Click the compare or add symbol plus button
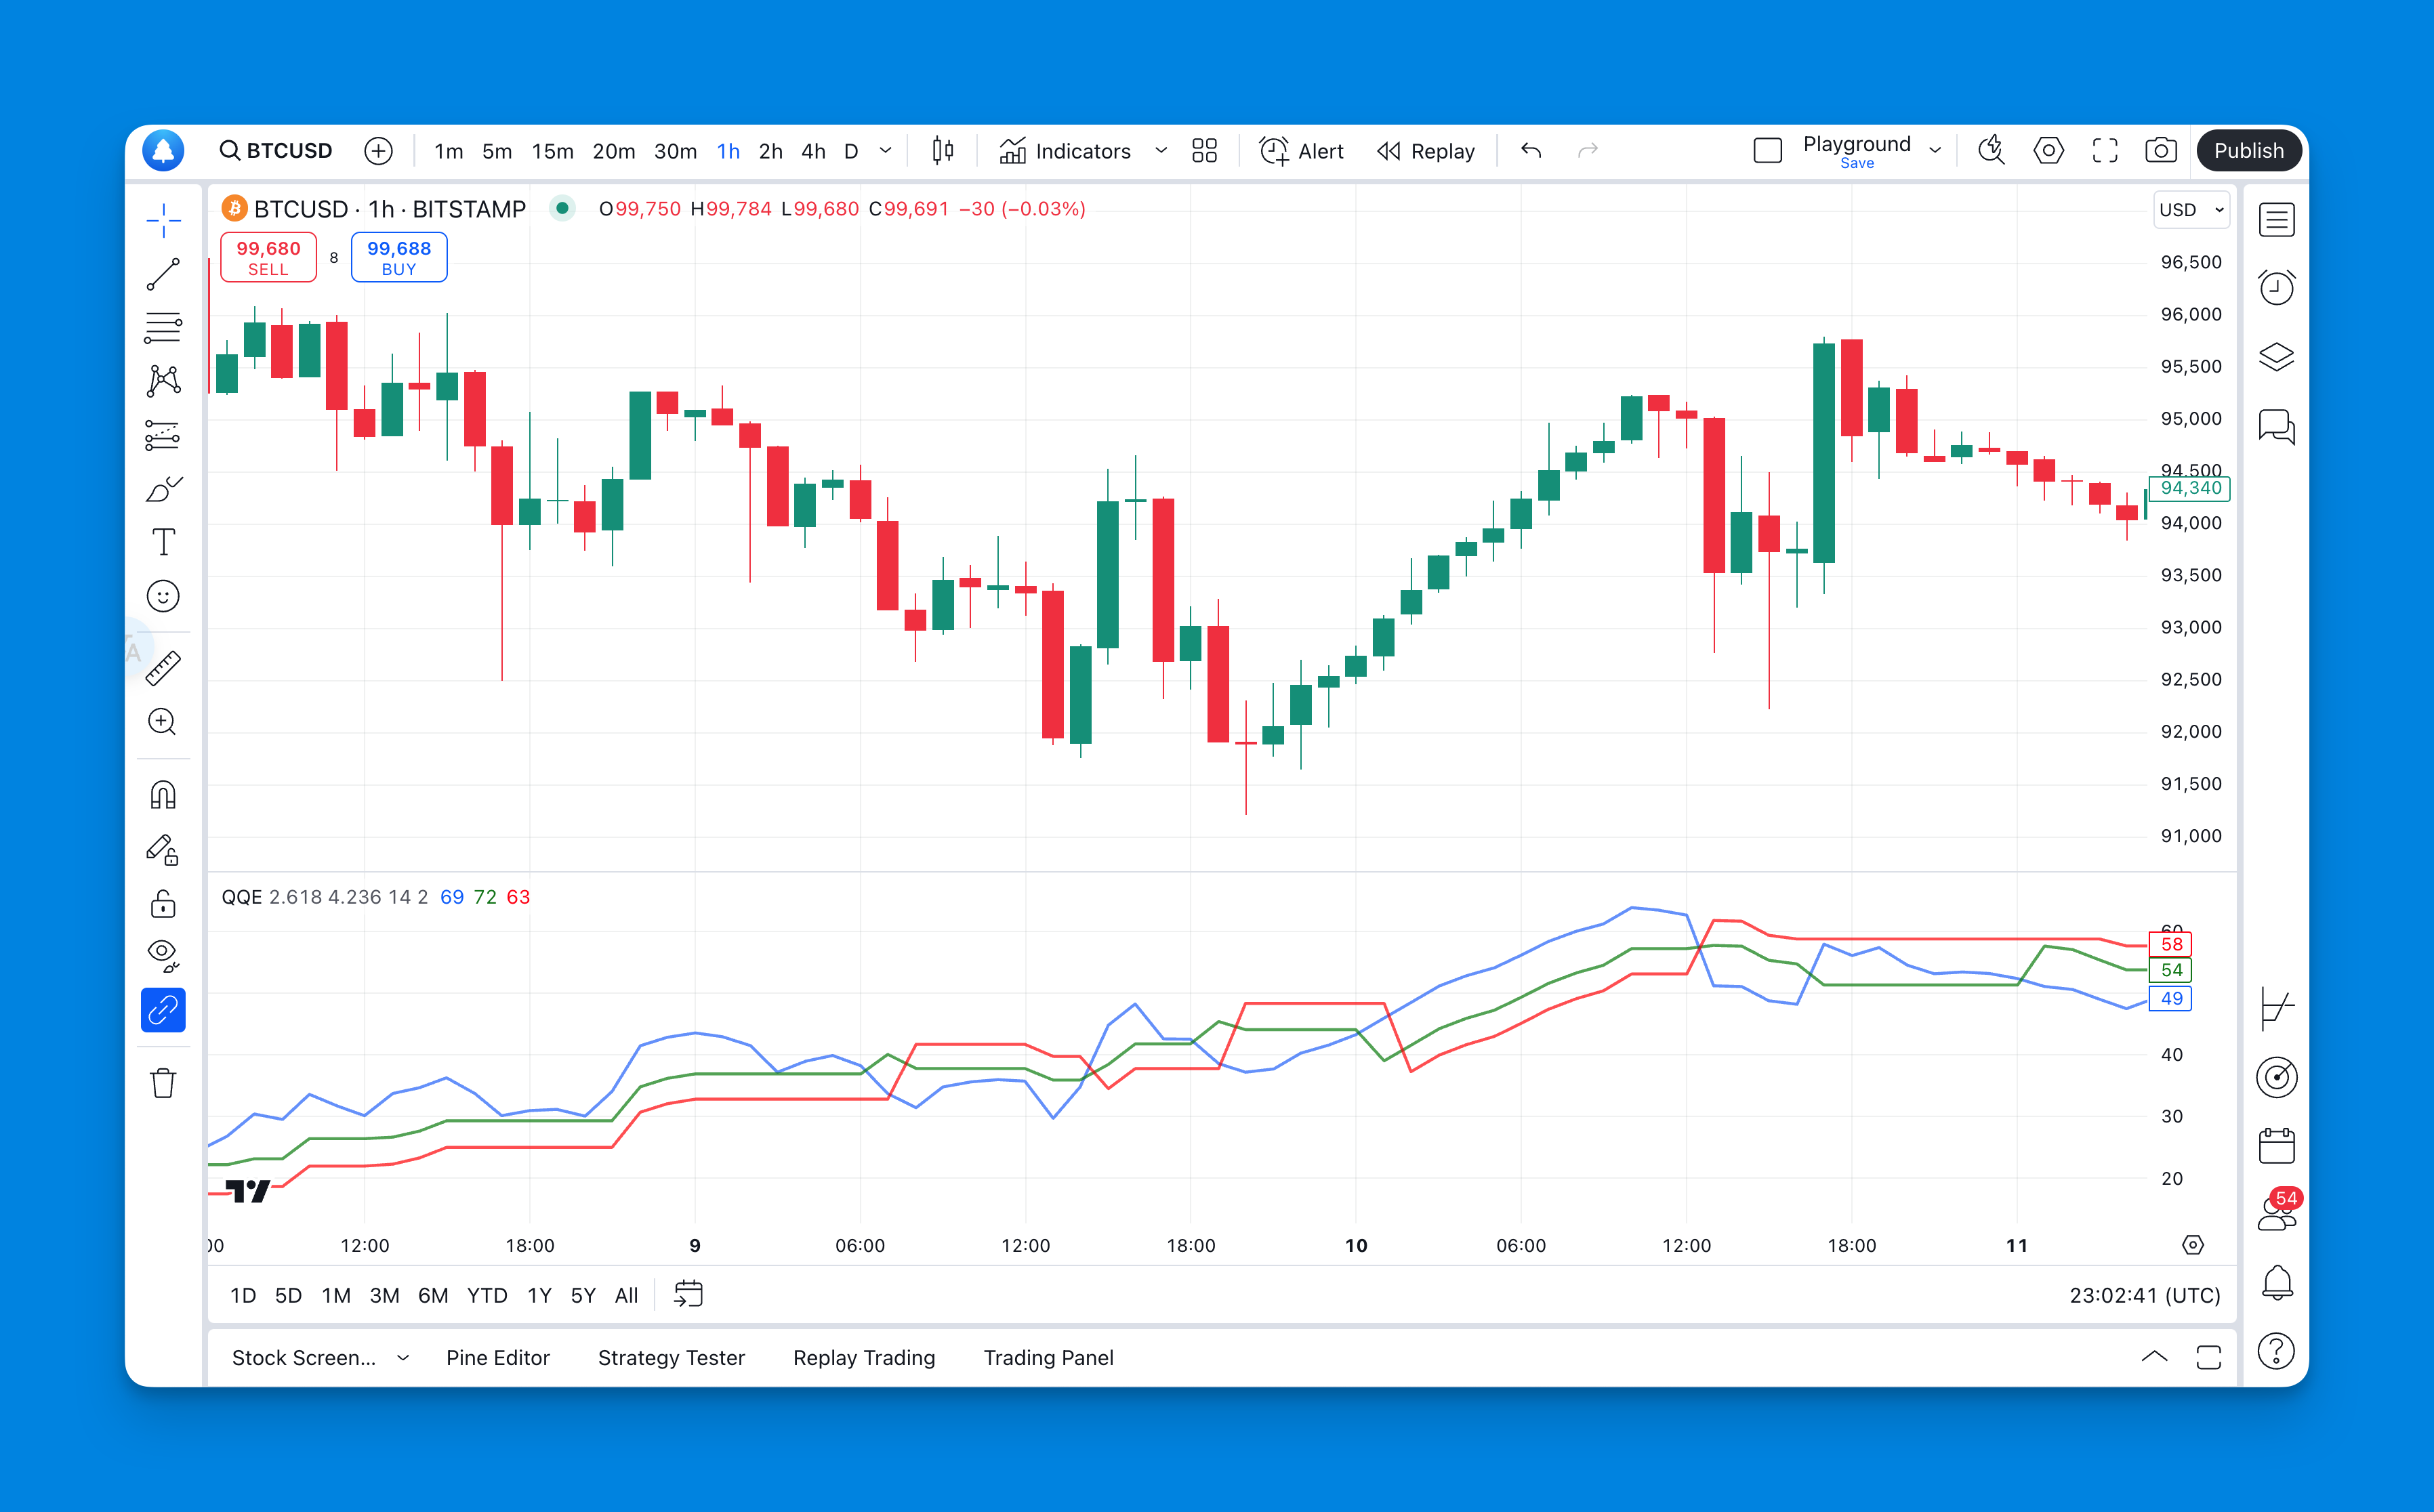Viewport: 2434px width, 1512px height. point(378,151)
